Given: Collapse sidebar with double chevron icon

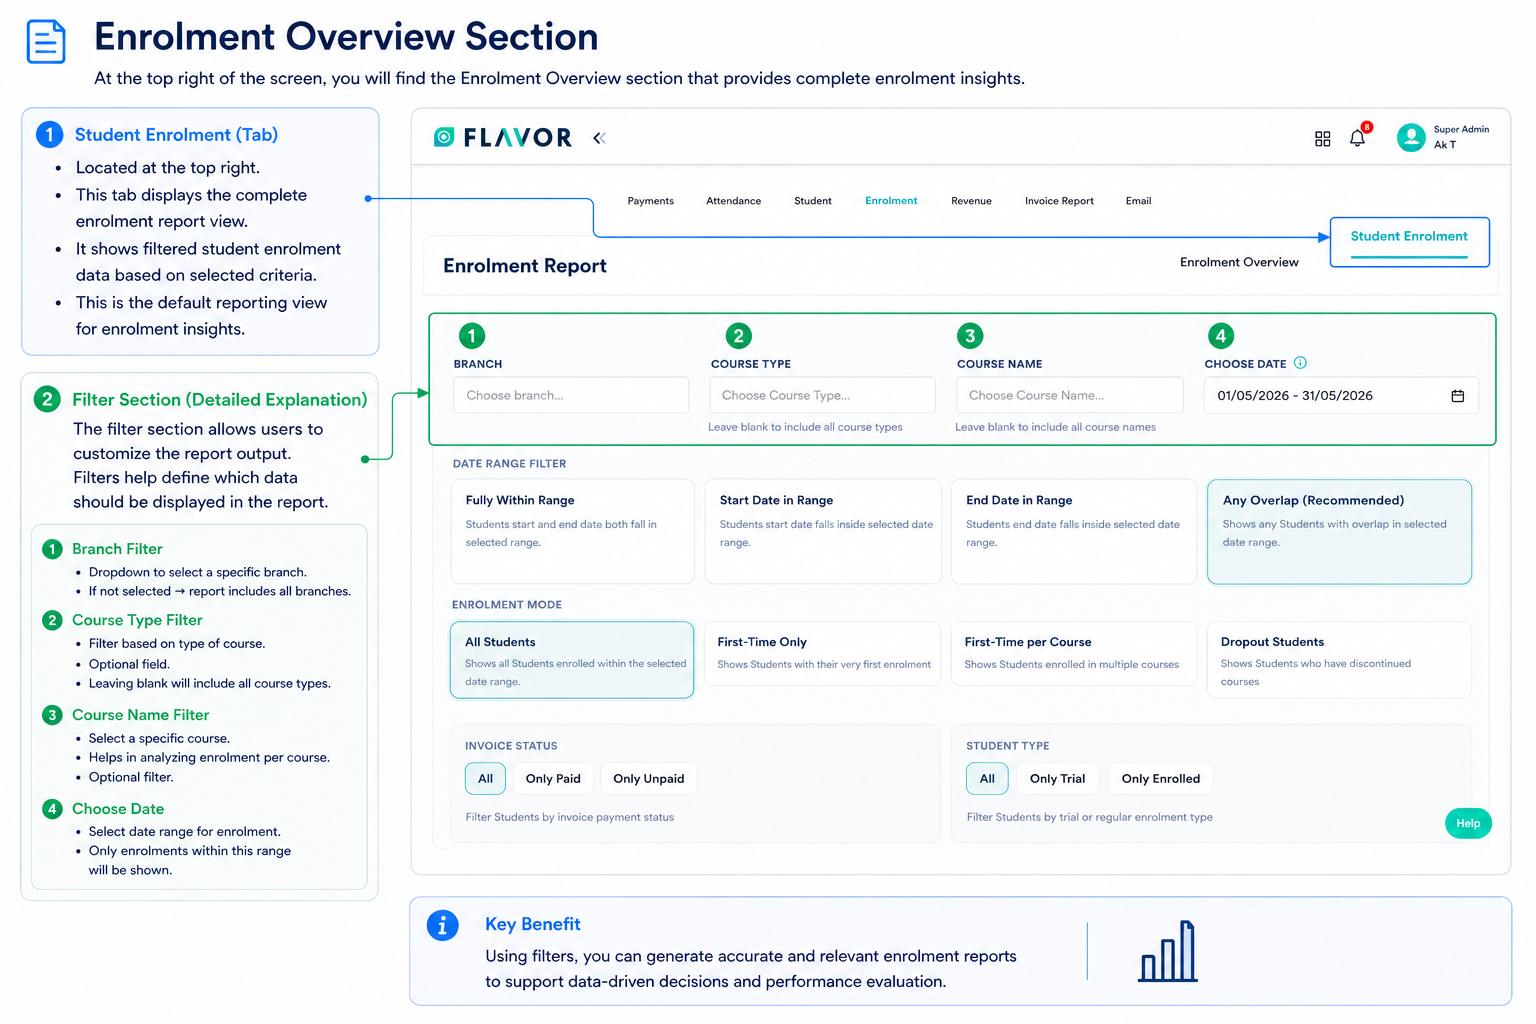Looking at the screenshot, I should click(599, 138).
